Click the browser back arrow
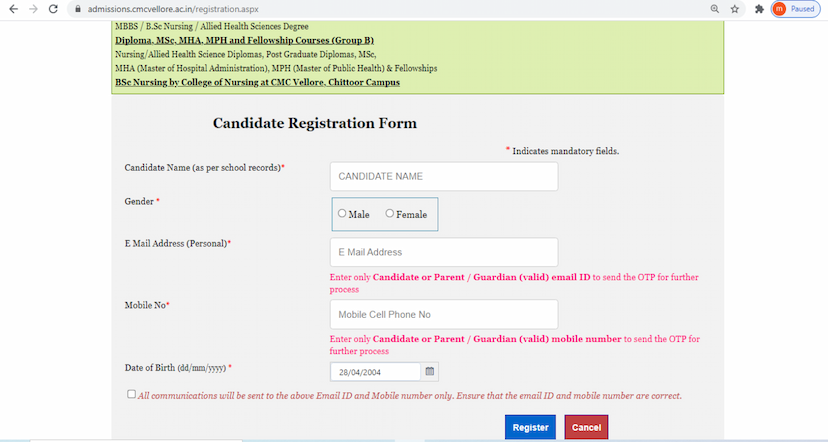The height and width of the screenshot is (442, 828). [12, 8]
